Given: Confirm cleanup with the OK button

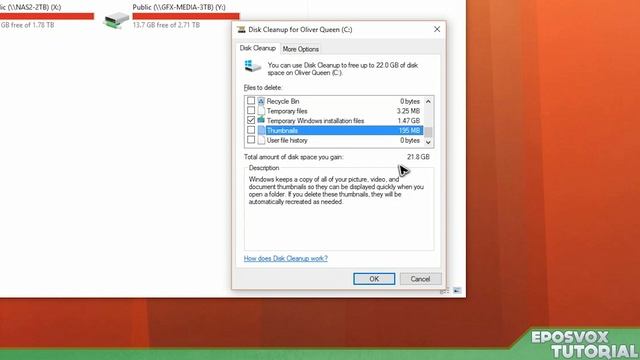Looking at the screenshot, I should pos(374,279).
